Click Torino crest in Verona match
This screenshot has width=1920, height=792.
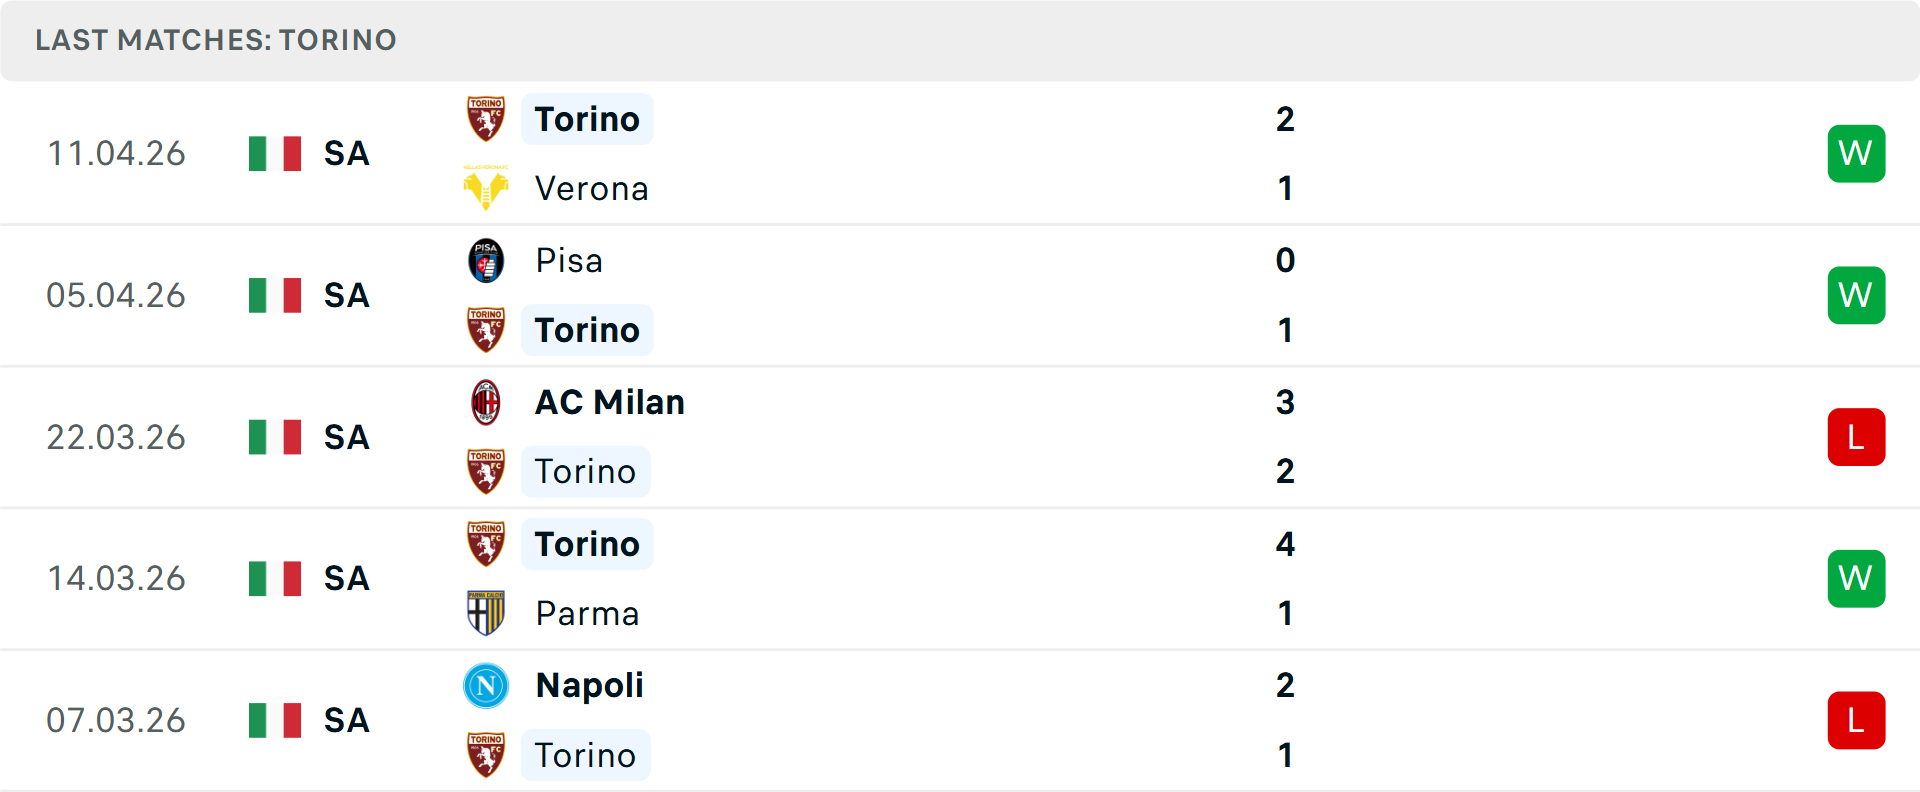[x=486, y=119]
